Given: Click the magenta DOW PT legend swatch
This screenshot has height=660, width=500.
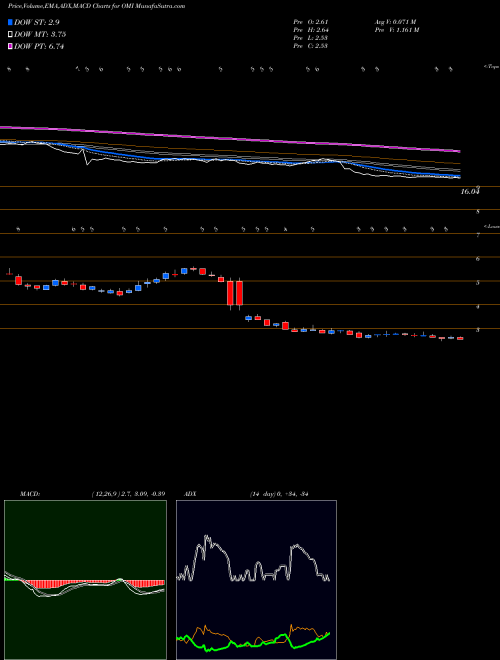Looking at the screenshot, I should [x=11, y=47].
